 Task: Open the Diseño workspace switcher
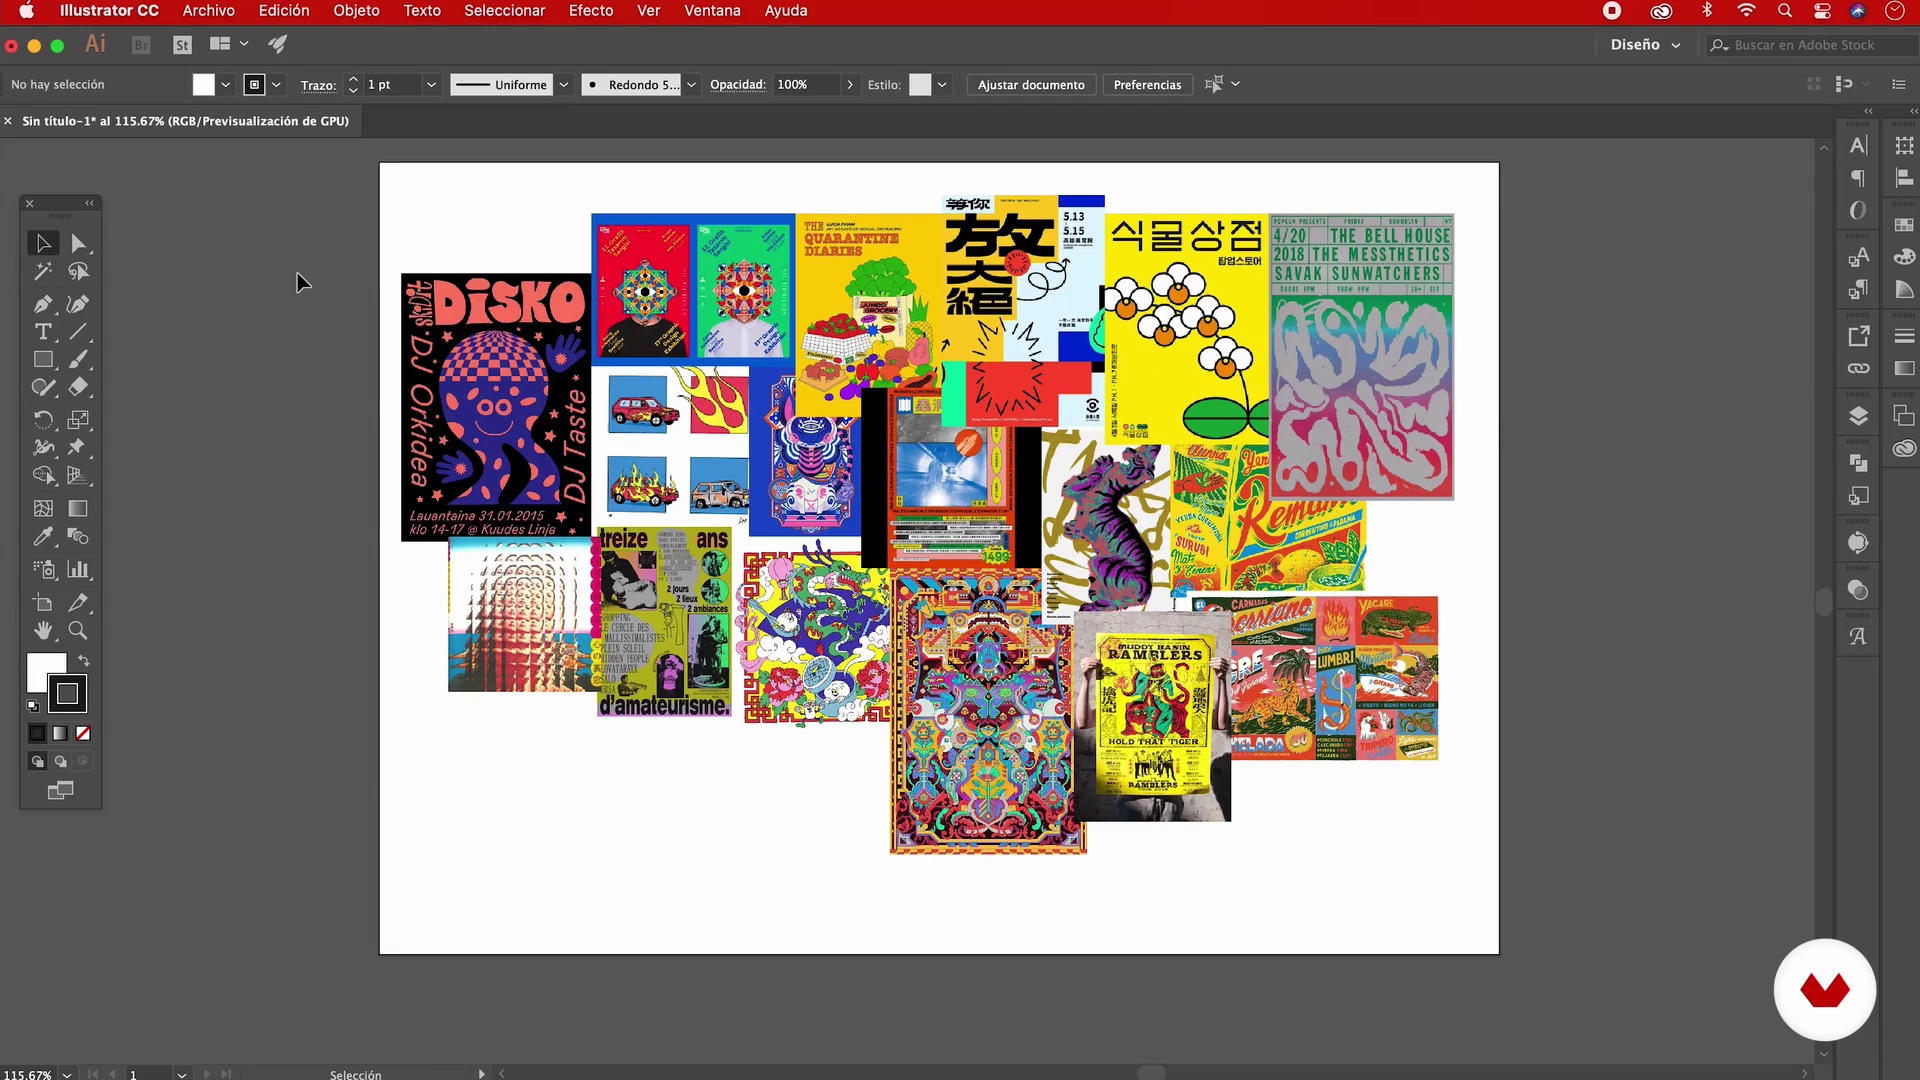point(1645,45)
